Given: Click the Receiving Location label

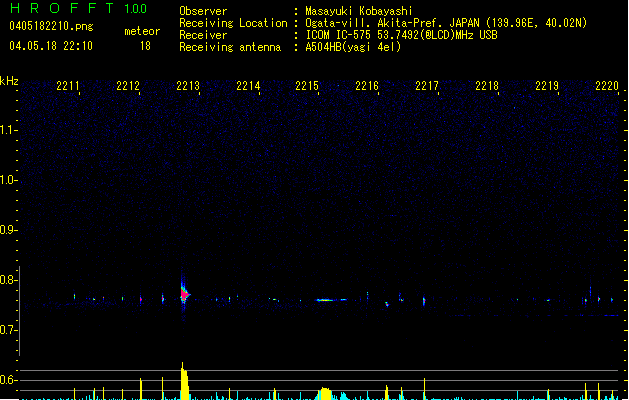Looking at the screenshot, I should click(233, 23).
